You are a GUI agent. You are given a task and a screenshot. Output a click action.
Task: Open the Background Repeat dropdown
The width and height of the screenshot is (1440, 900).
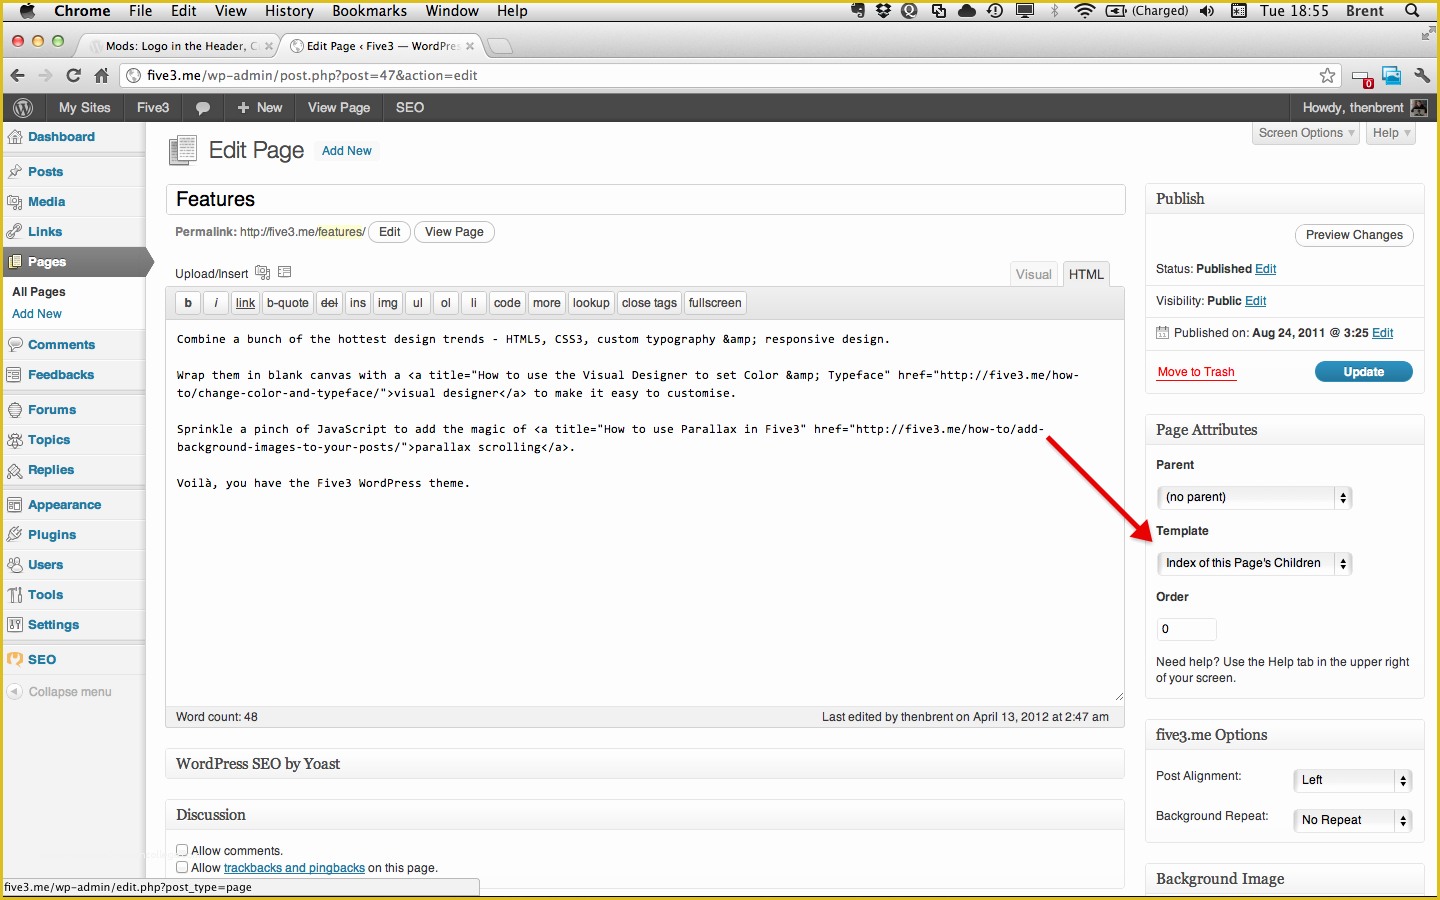click(1352, 820)
